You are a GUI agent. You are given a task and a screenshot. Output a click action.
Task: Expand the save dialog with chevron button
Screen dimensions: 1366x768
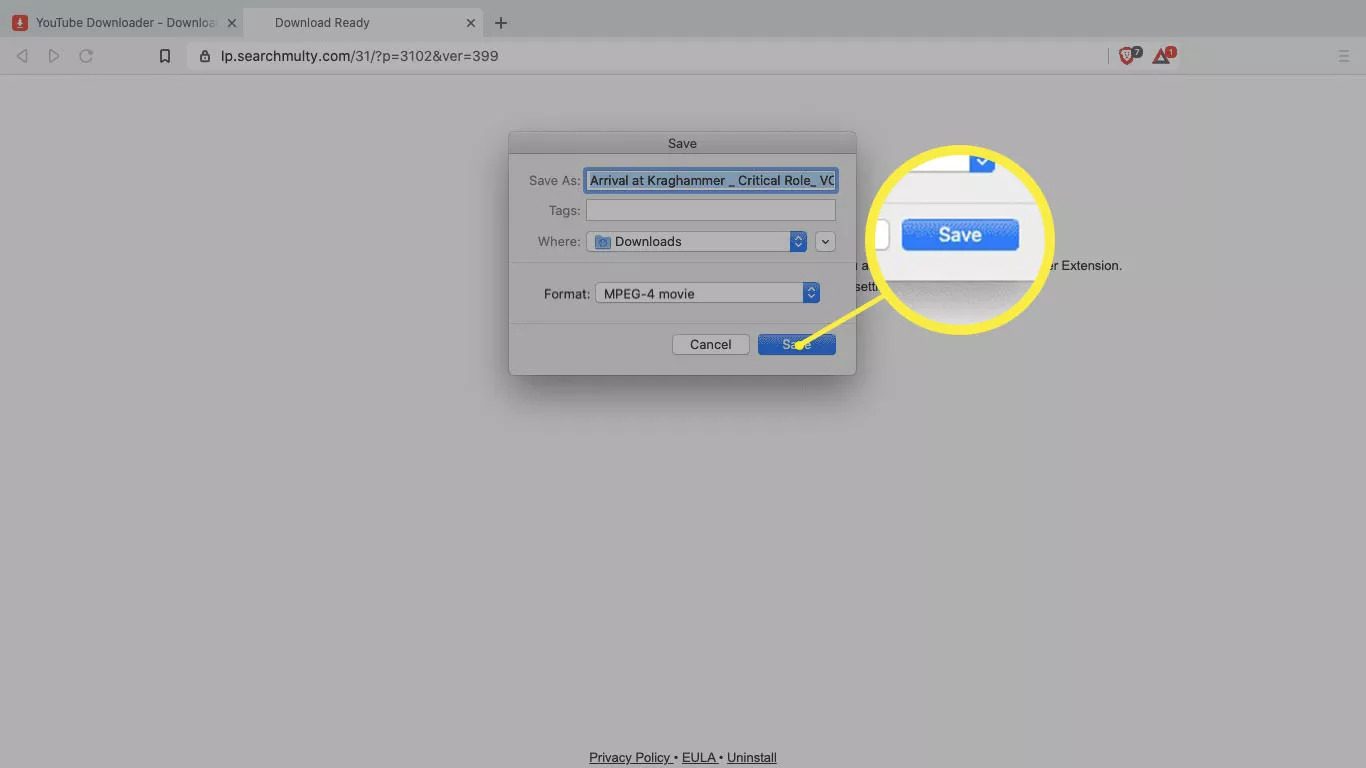pyautogui.click(x=825, y=241)
